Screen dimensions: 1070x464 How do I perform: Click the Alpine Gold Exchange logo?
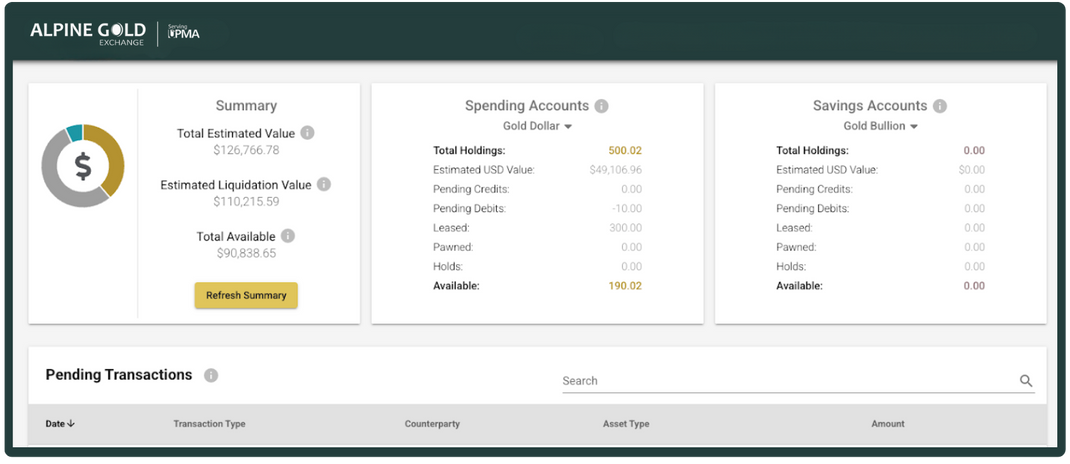click(x=88, y=33)
